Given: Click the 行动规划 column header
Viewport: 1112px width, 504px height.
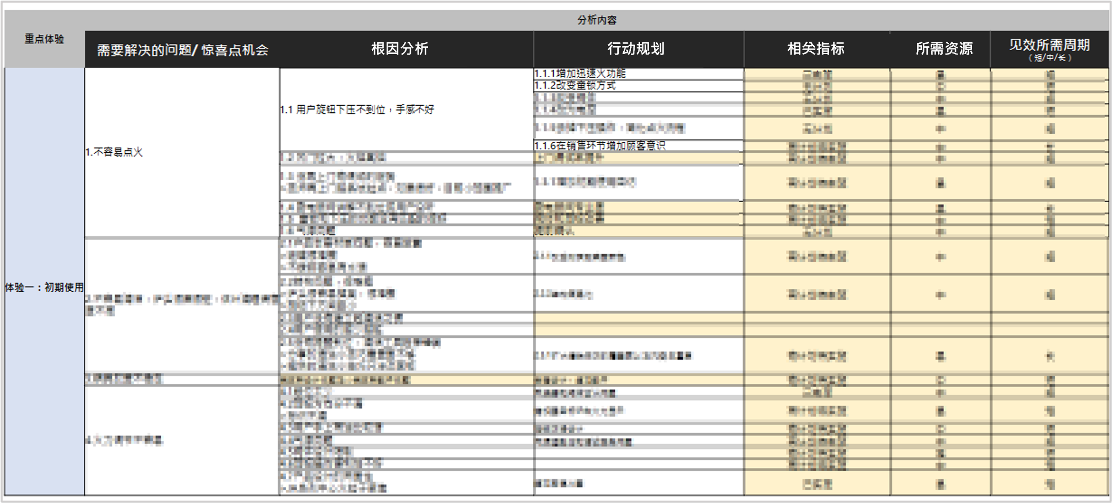Looking at the screenshot, I should click(637, 49).
